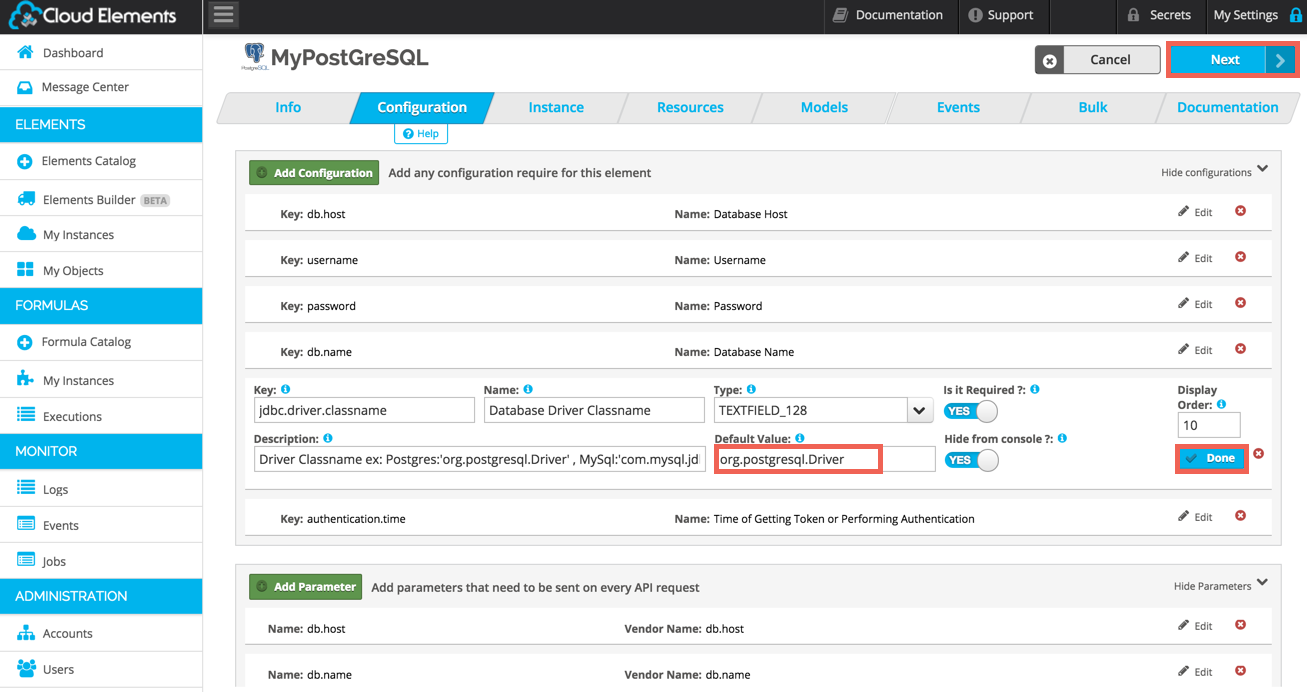Screen dimensions: 1307x692
Task: Delete the password configuration row
Action: coord(1240,303)
